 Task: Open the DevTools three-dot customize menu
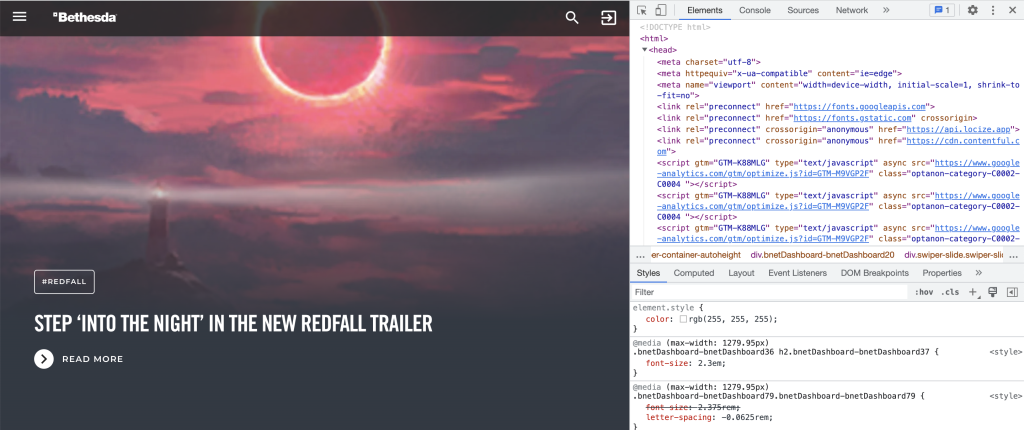click(993, 10)
